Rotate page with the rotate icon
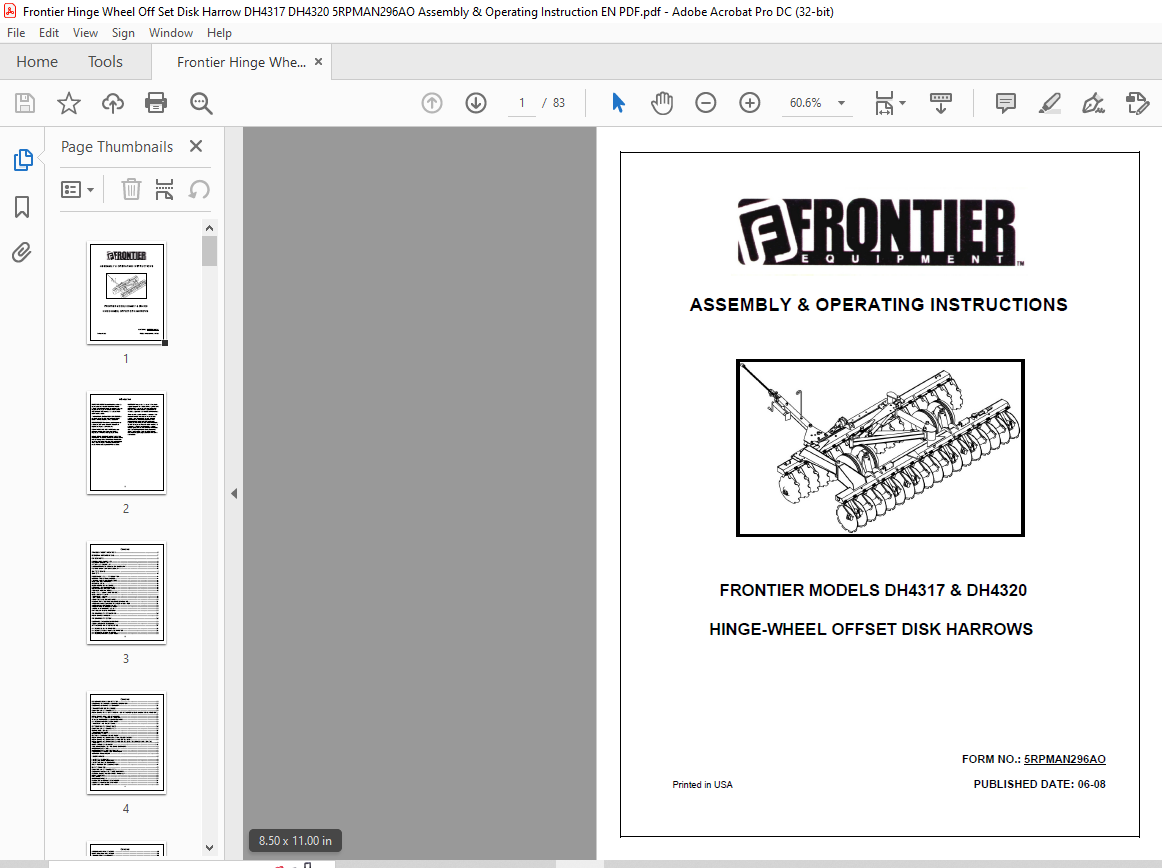 (x=199, y=190)
